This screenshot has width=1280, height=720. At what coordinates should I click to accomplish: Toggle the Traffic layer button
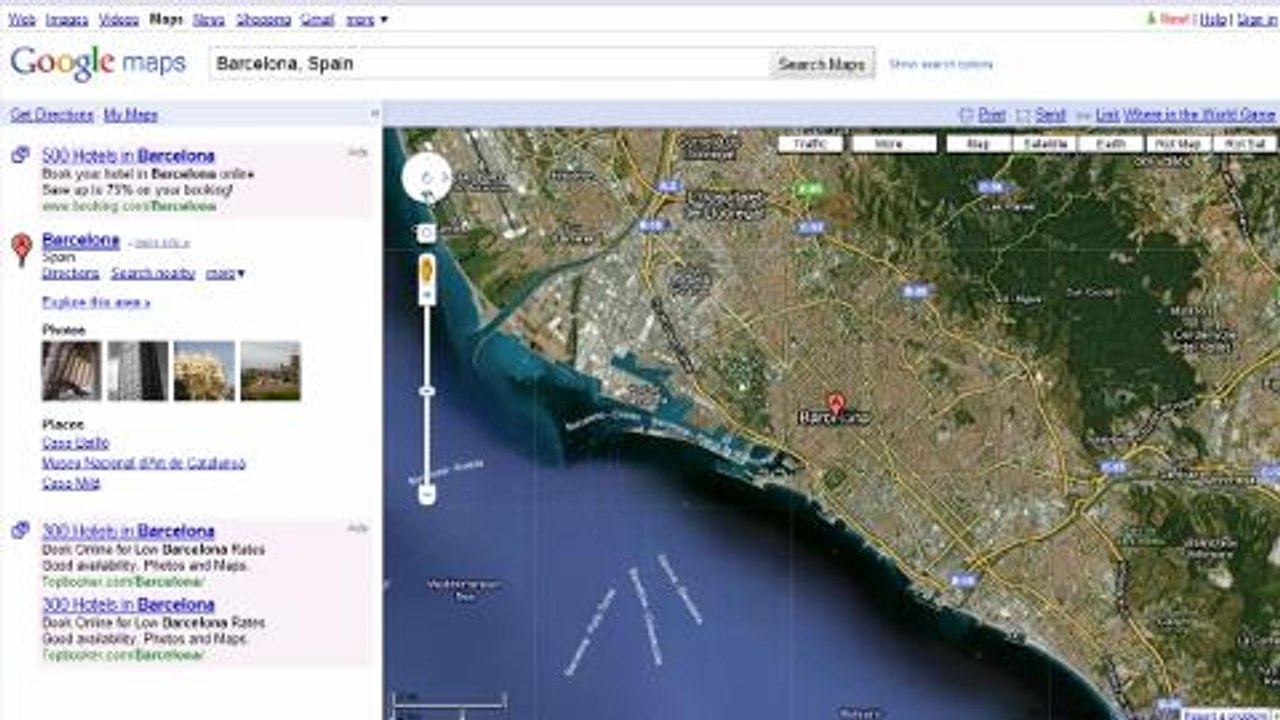click(x=810, y=144)
